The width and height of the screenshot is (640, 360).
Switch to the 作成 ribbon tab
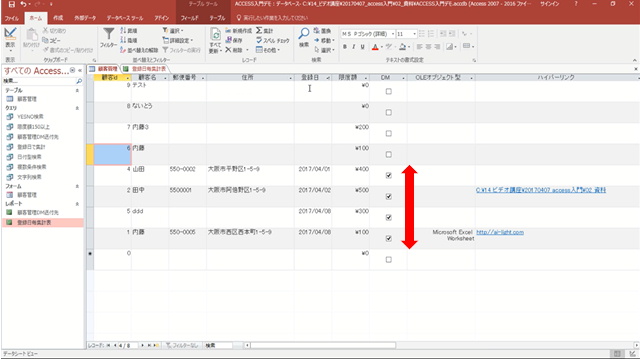(x=58, y=18)
